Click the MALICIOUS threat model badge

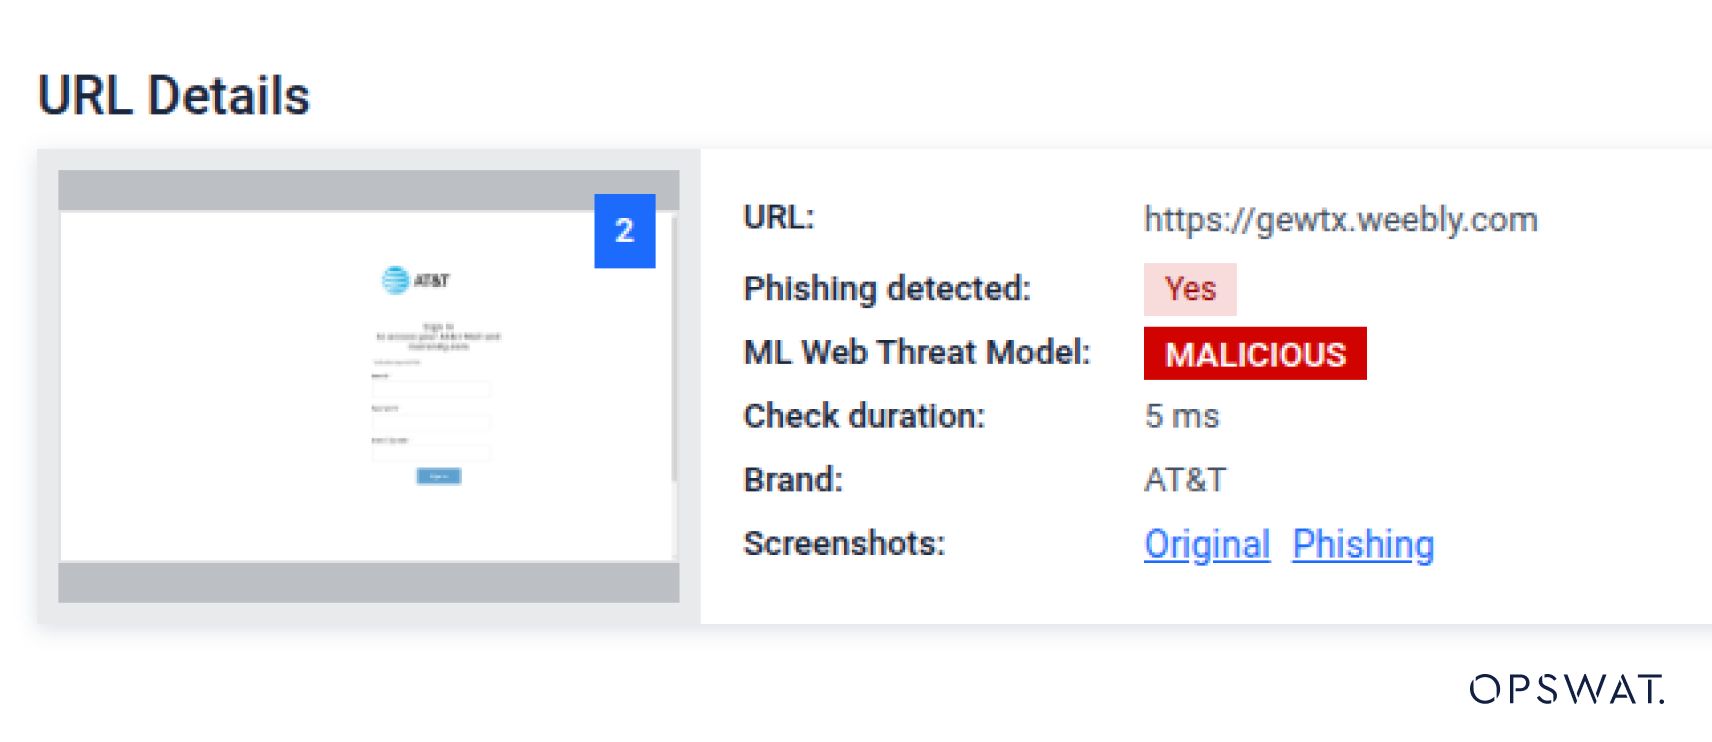1256,354
